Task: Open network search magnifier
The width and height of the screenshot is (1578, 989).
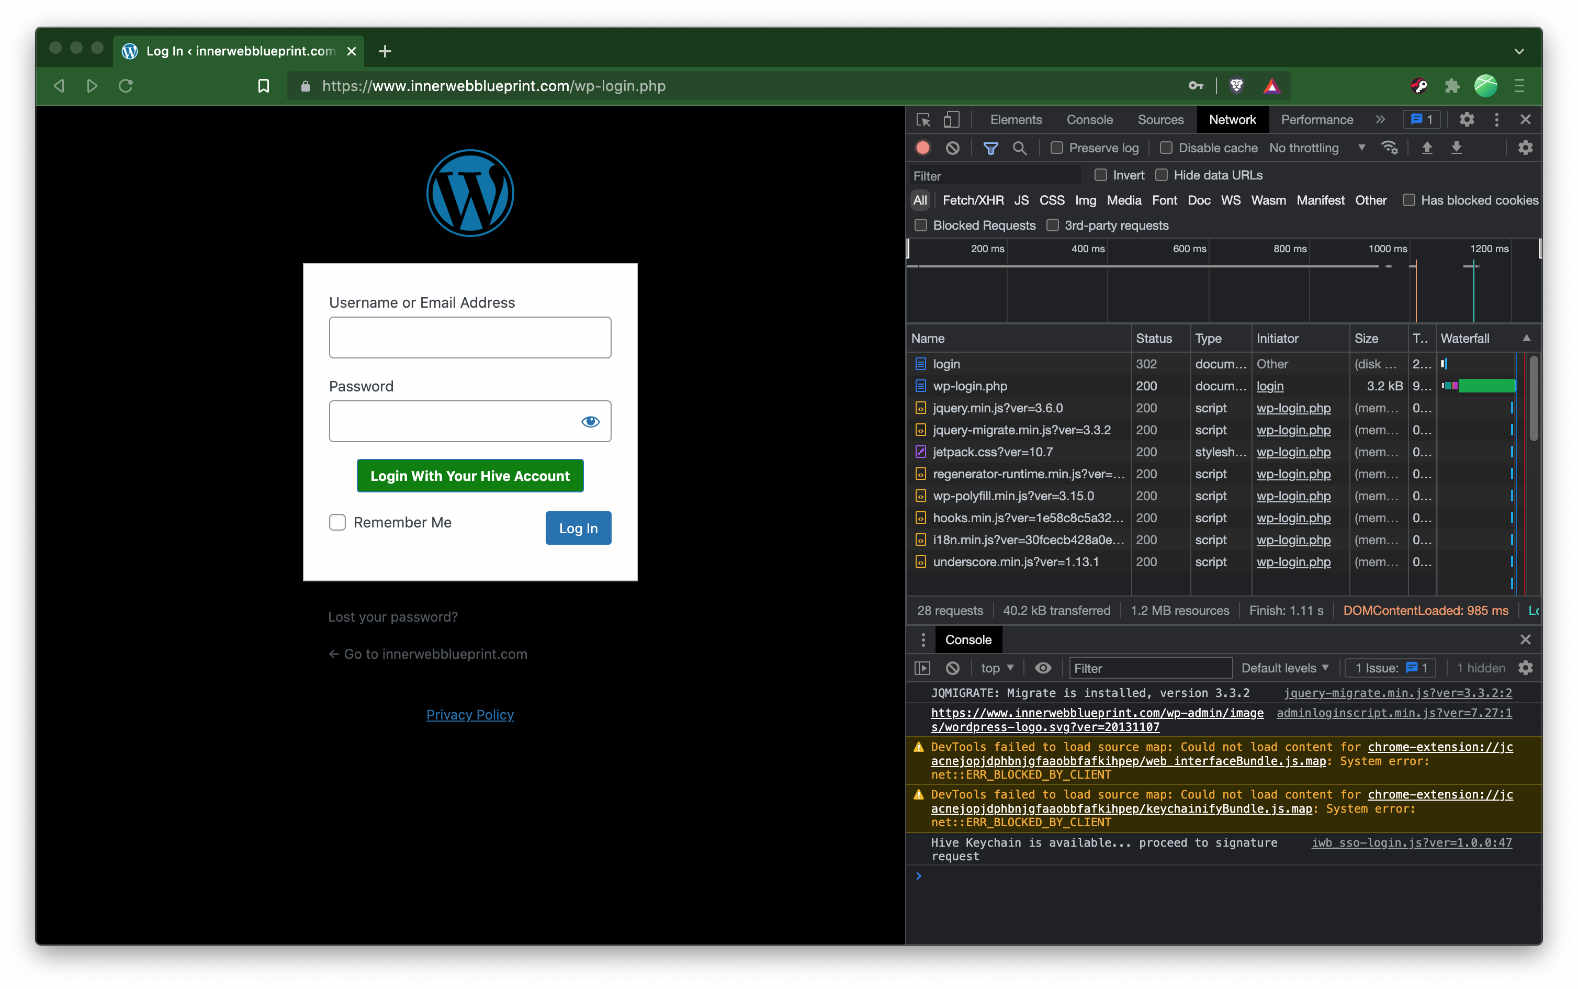Action: pyautogui.click(x=1020, y=148)
